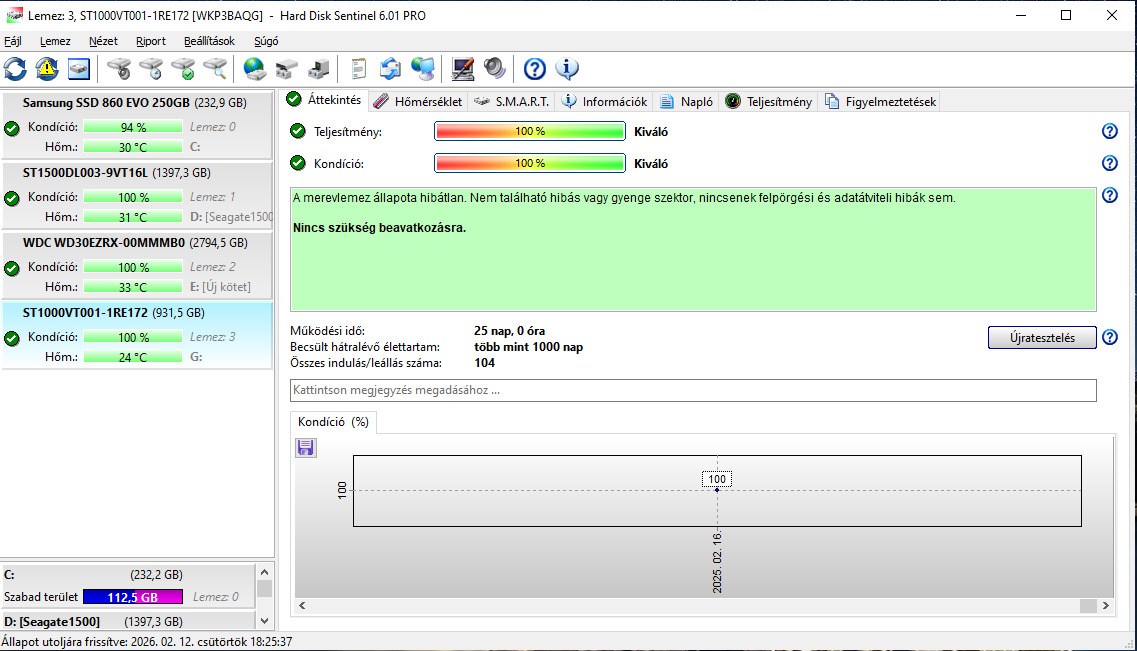Image resolution: width=1137 pixels, height=651 pixels.
Task: Click the help icon beside the green status text
Action: click(x=1109, y=195)
